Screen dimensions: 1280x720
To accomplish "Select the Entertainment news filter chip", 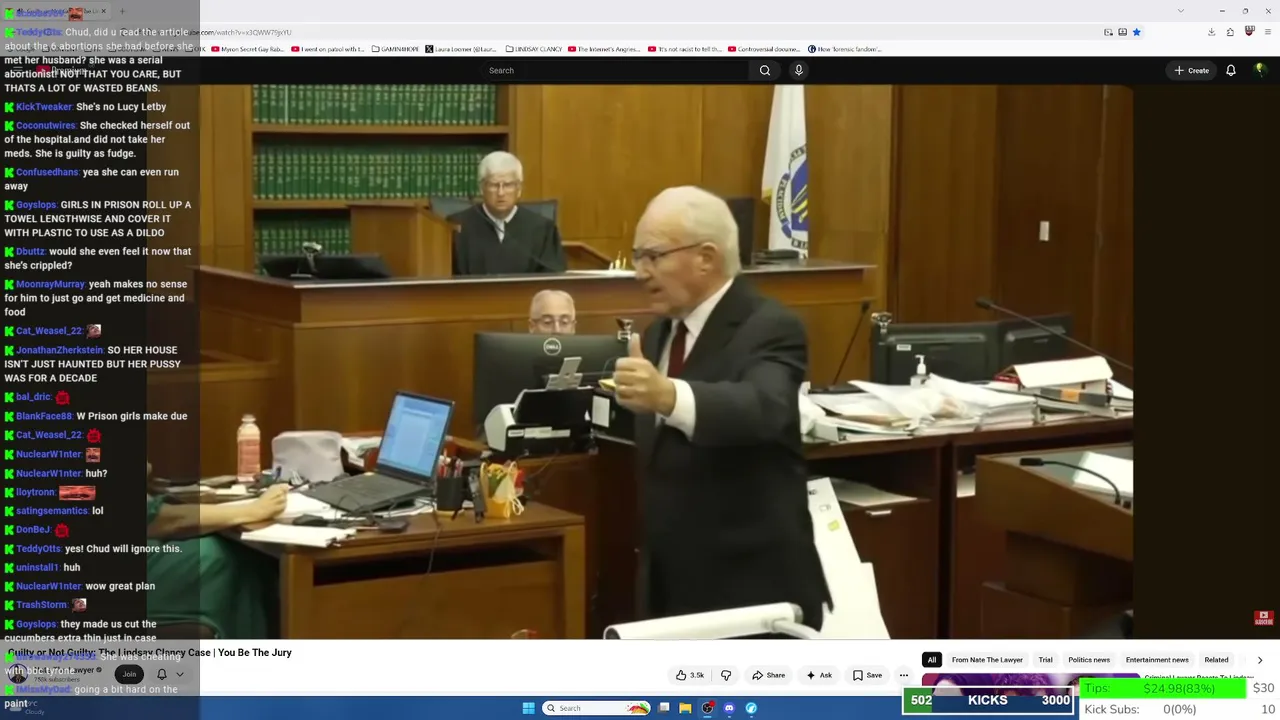I will pos(1157,660).
